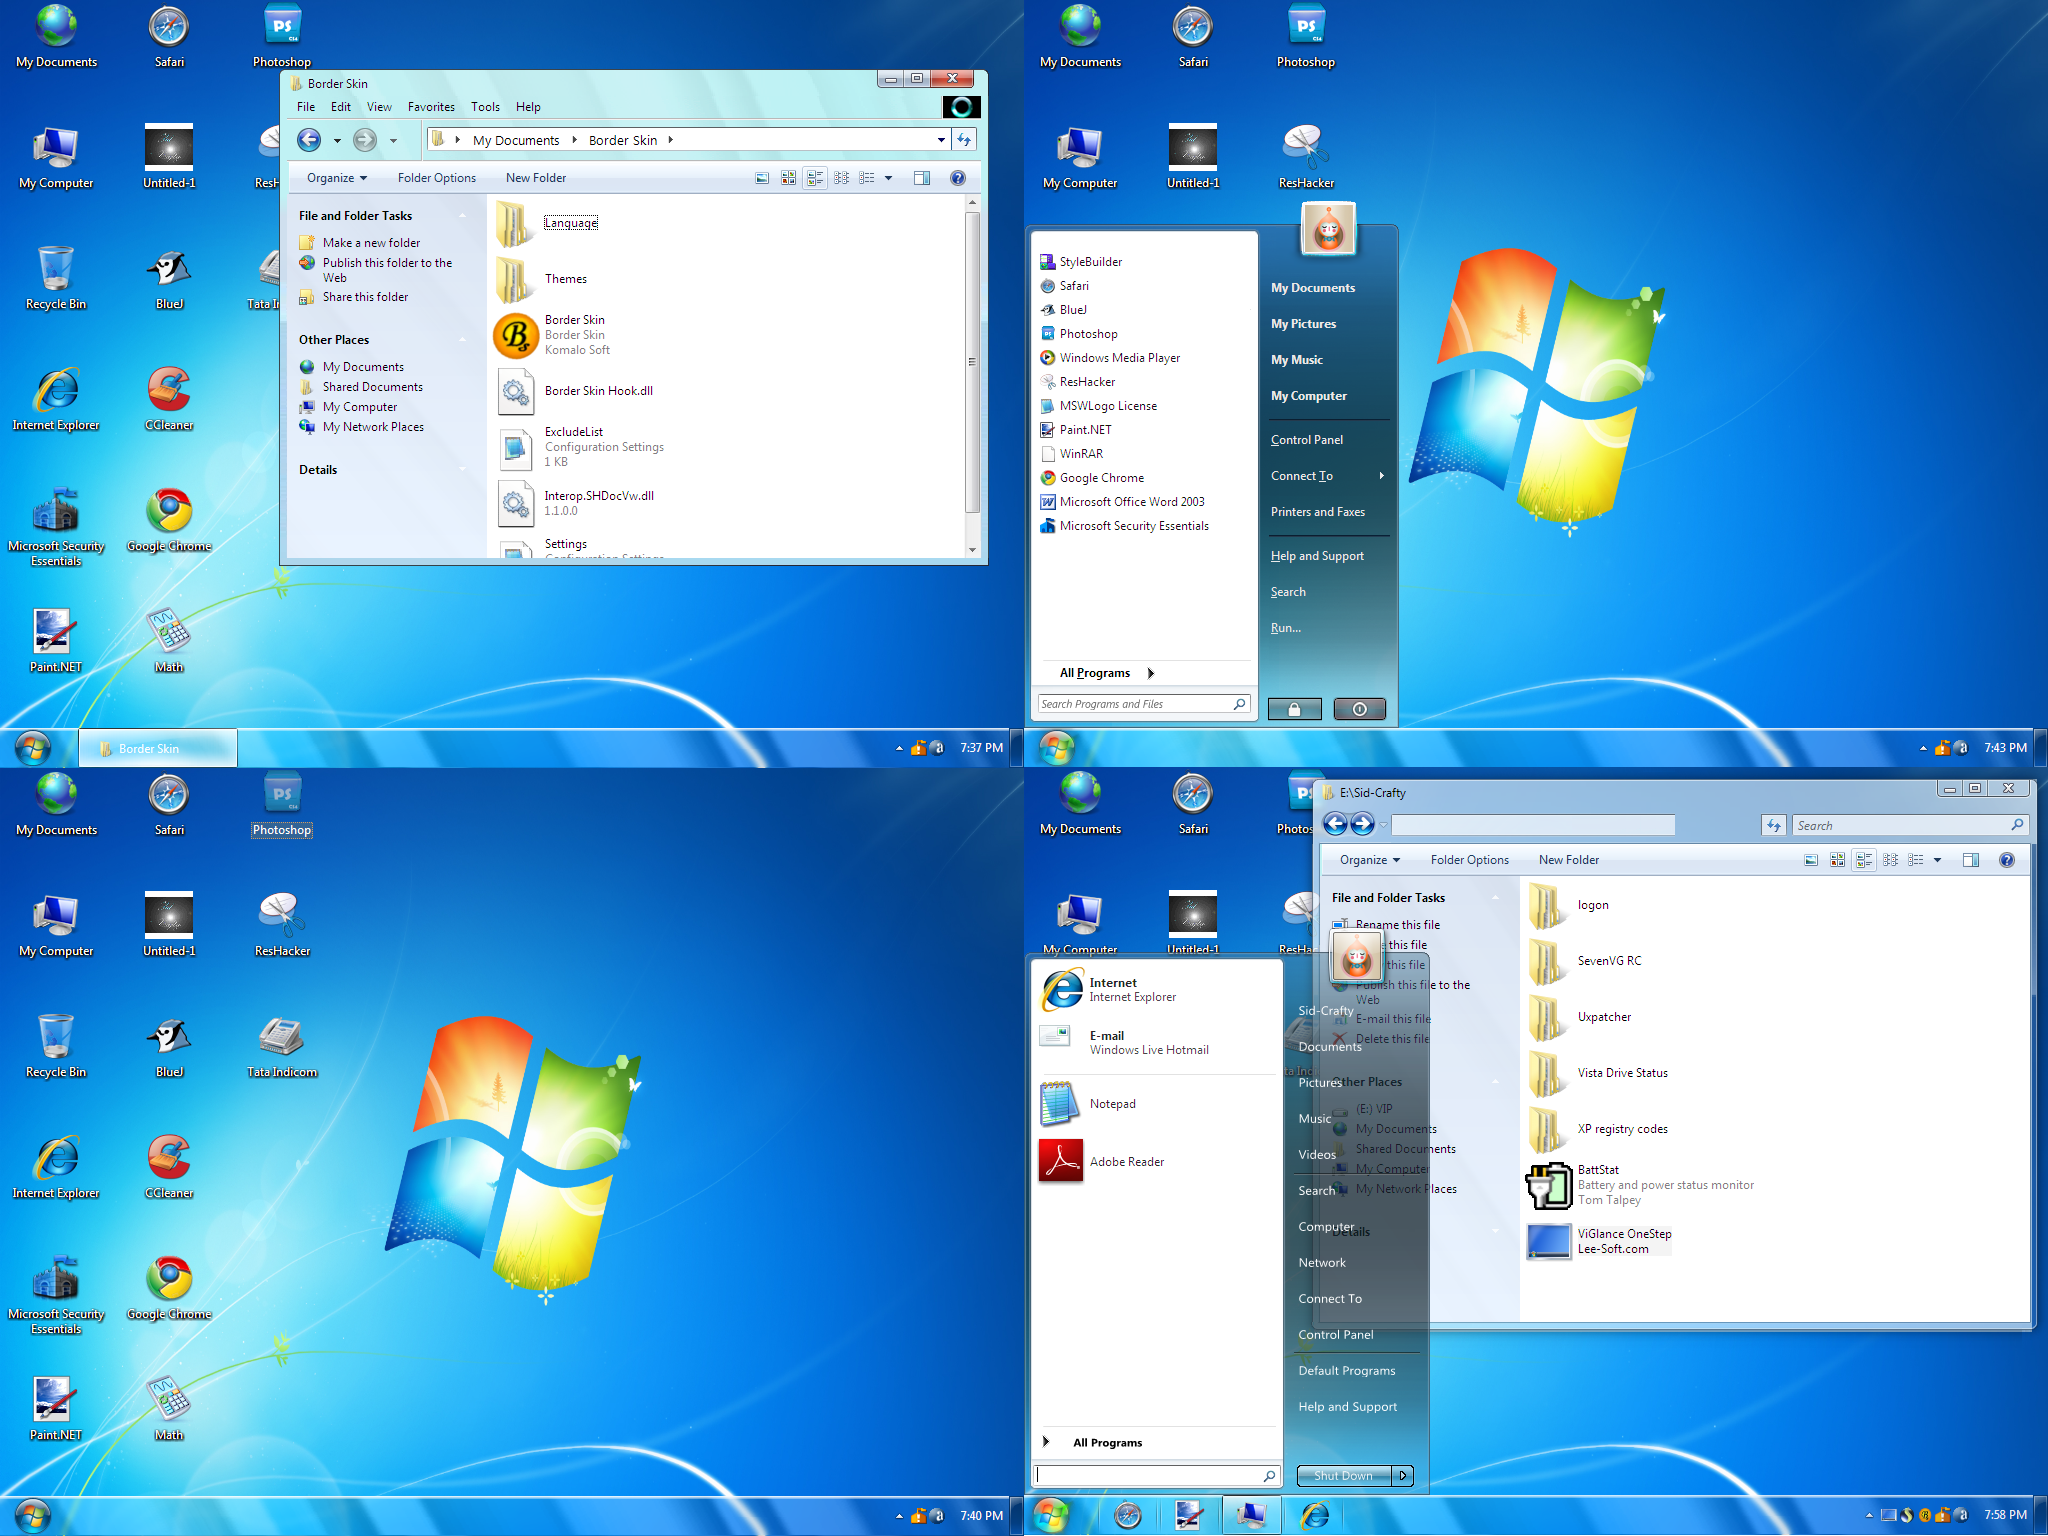This screenshot has width=2048, height=1536.
Task: Open Help icon in Border Skin toolbar
Action: (957, 178)
